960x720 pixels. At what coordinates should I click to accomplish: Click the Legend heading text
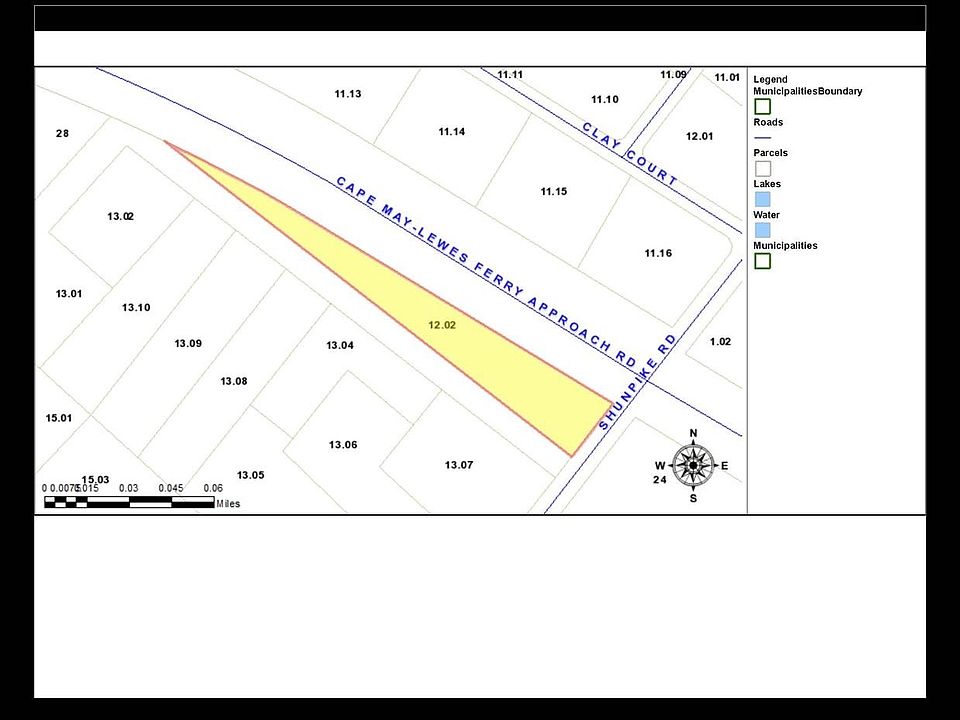tap(770, 80)
